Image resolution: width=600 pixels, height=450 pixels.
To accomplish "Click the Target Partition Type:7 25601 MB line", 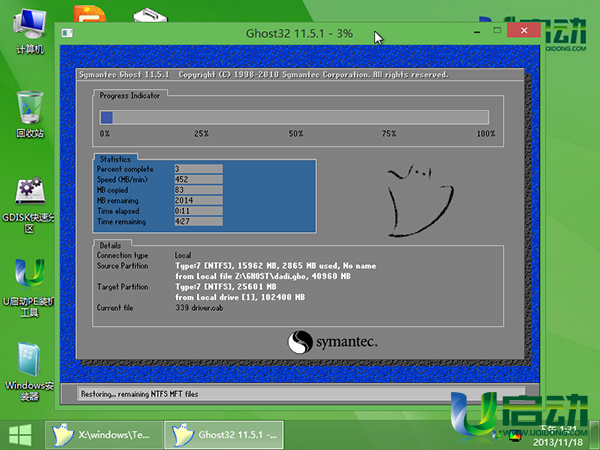I will [226, 287].
